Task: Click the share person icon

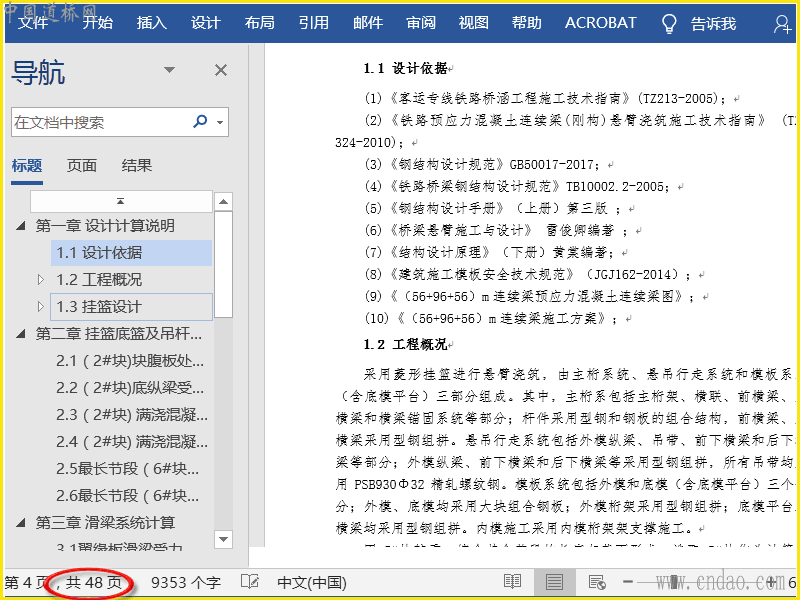Action: (782, 24)
